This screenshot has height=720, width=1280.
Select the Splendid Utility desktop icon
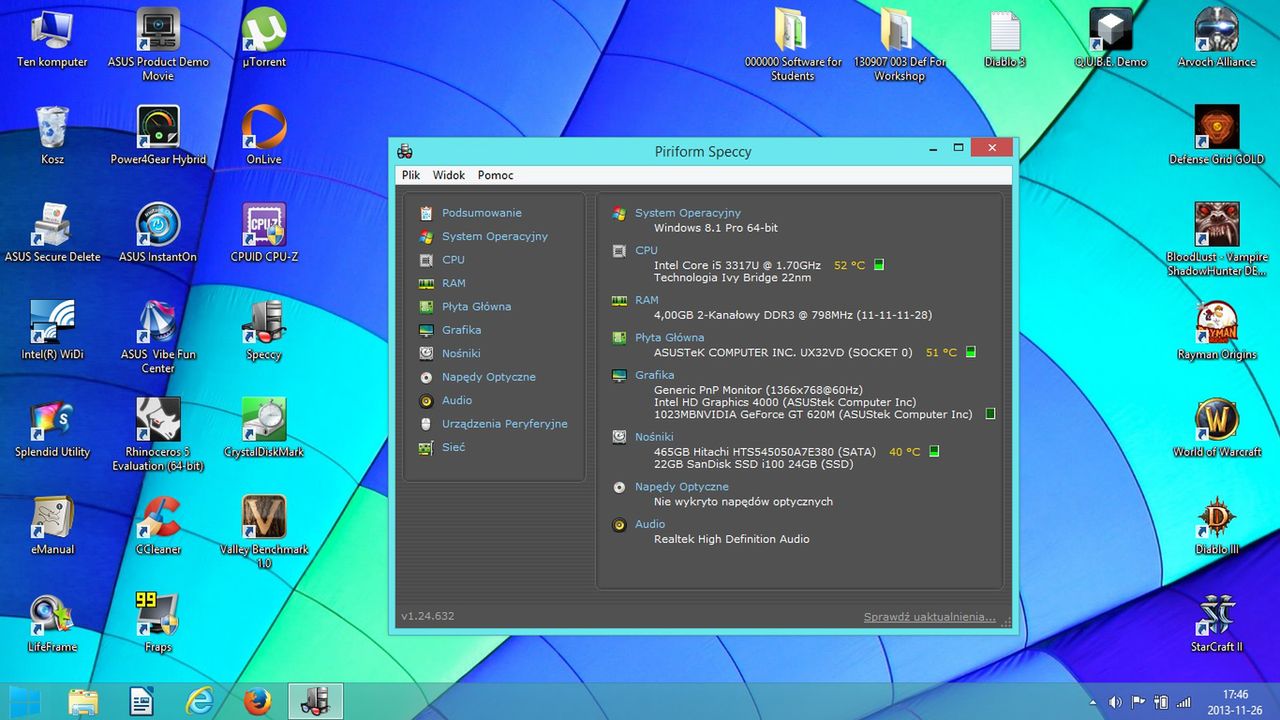click(x=52, y=428)
